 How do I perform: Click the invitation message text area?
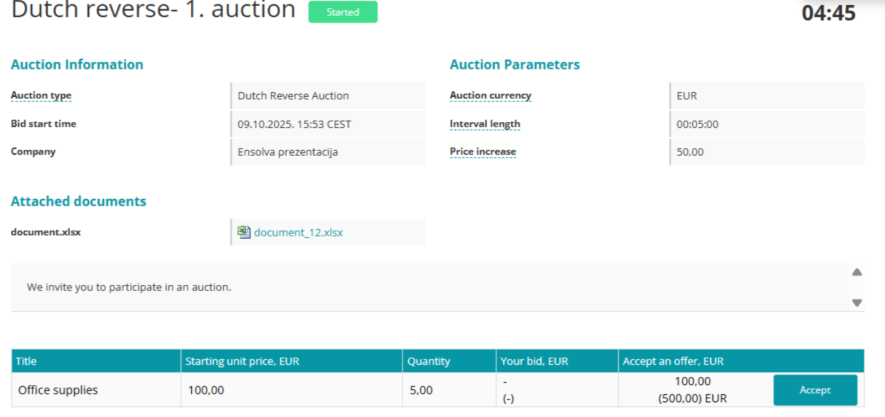pos(430,287)
